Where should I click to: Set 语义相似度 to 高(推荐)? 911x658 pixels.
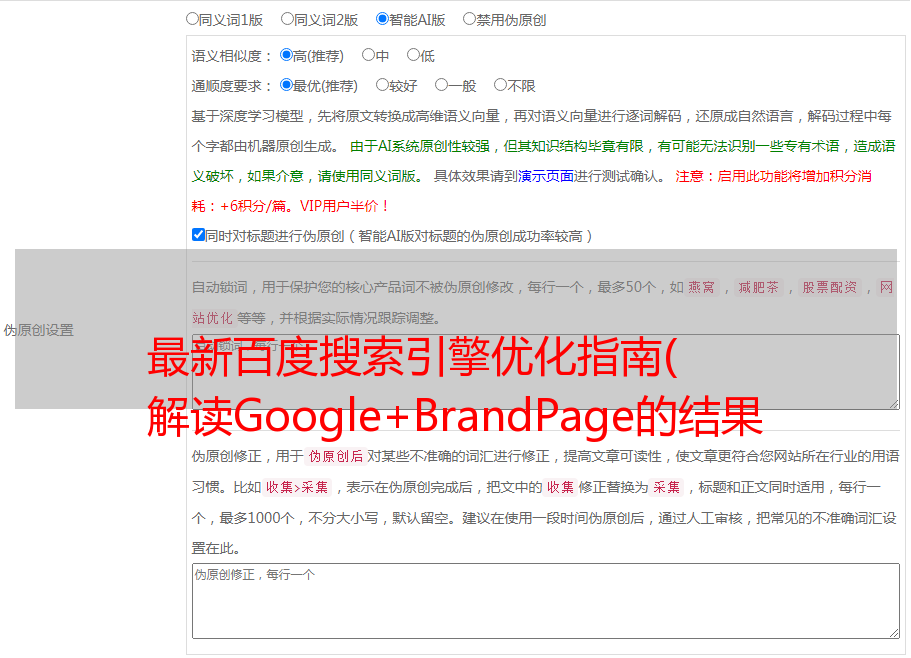click(x=286, y=55)
